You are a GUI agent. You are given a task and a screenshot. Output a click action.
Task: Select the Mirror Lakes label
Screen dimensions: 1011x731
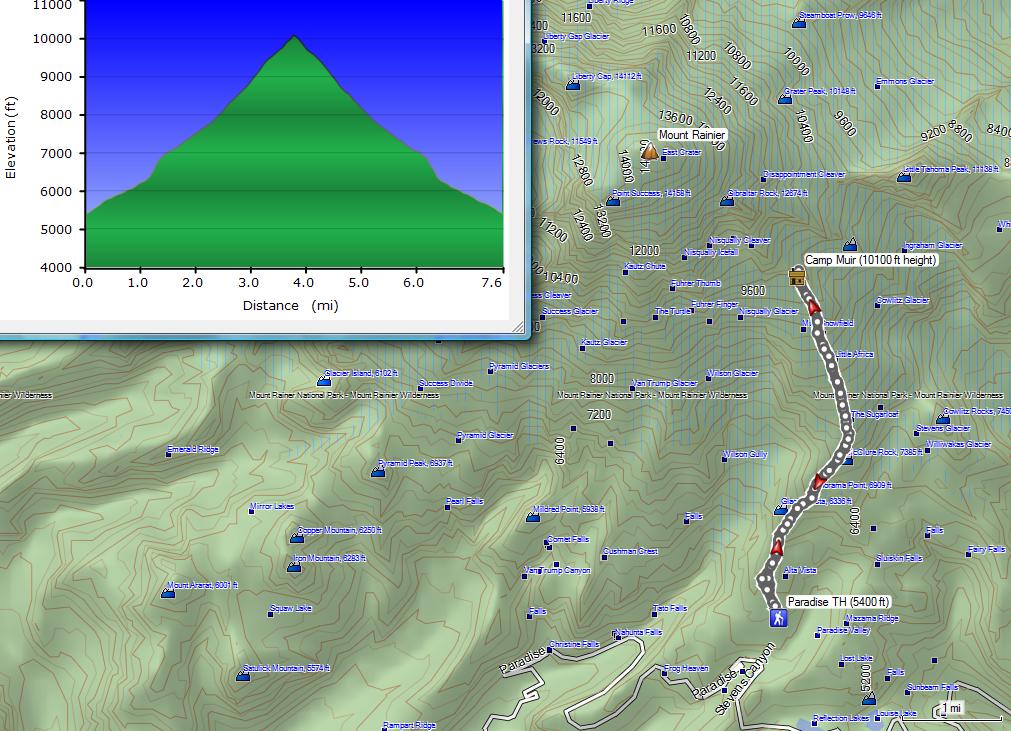click(x=271, y=506)
